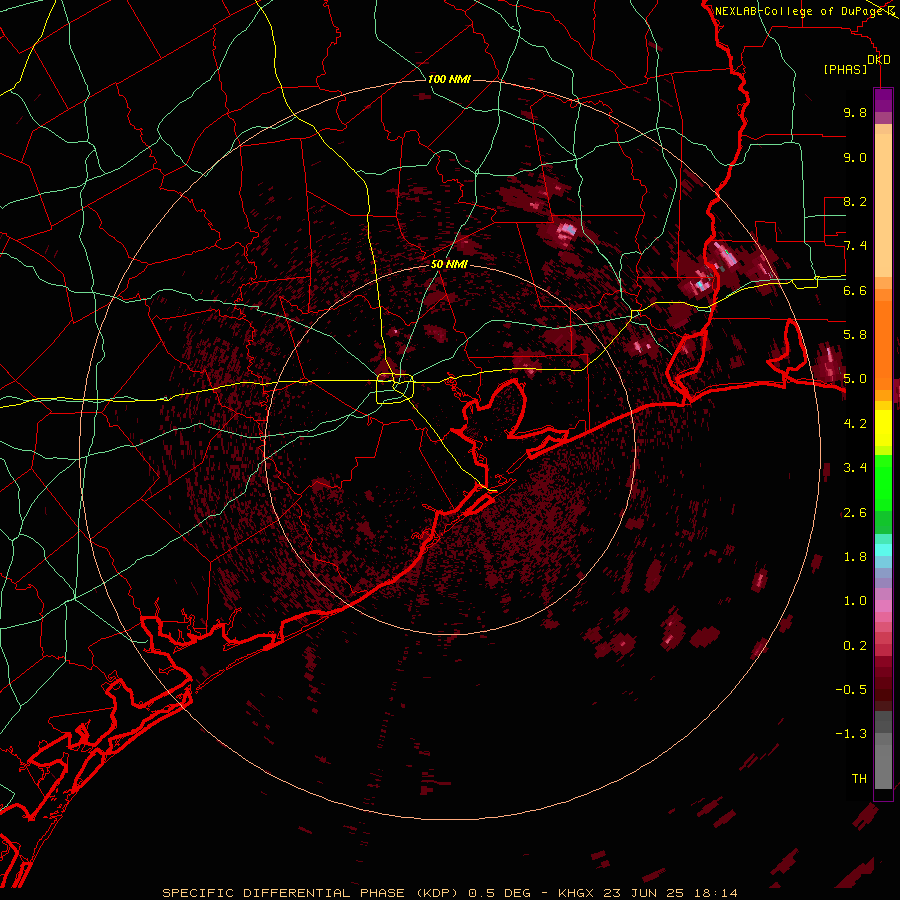This screenshot has width=900, height=900.
Task: Select the purple top segment of color bar
Action: point(883,100)
